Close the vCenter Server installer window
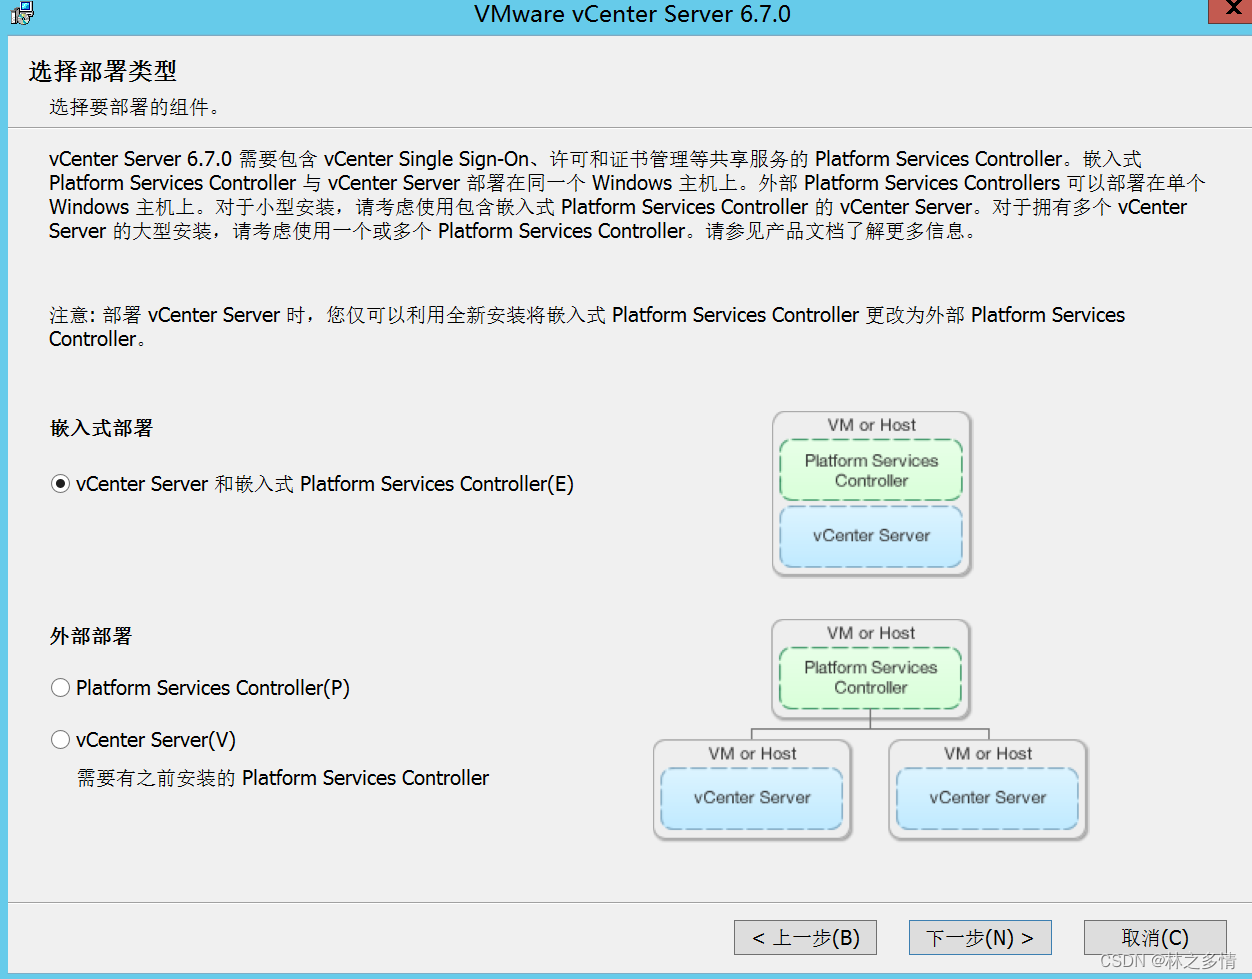The height and width of the screenshot is (979, 1252). (1230, 10)
